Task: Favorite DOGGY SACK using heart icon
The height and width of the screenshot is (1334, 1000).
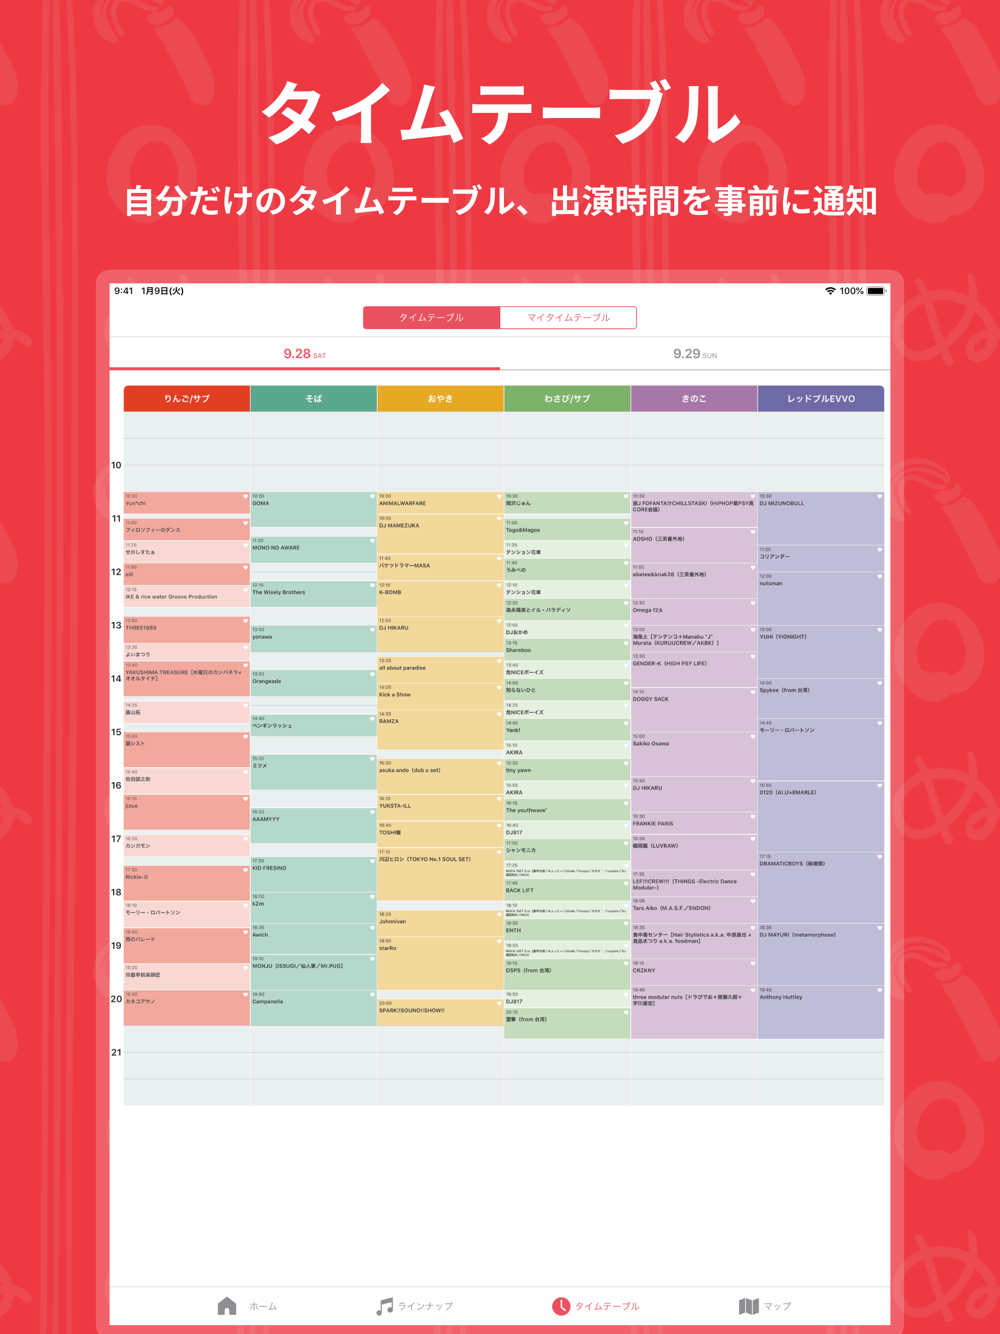Action: tap(753, 693)
